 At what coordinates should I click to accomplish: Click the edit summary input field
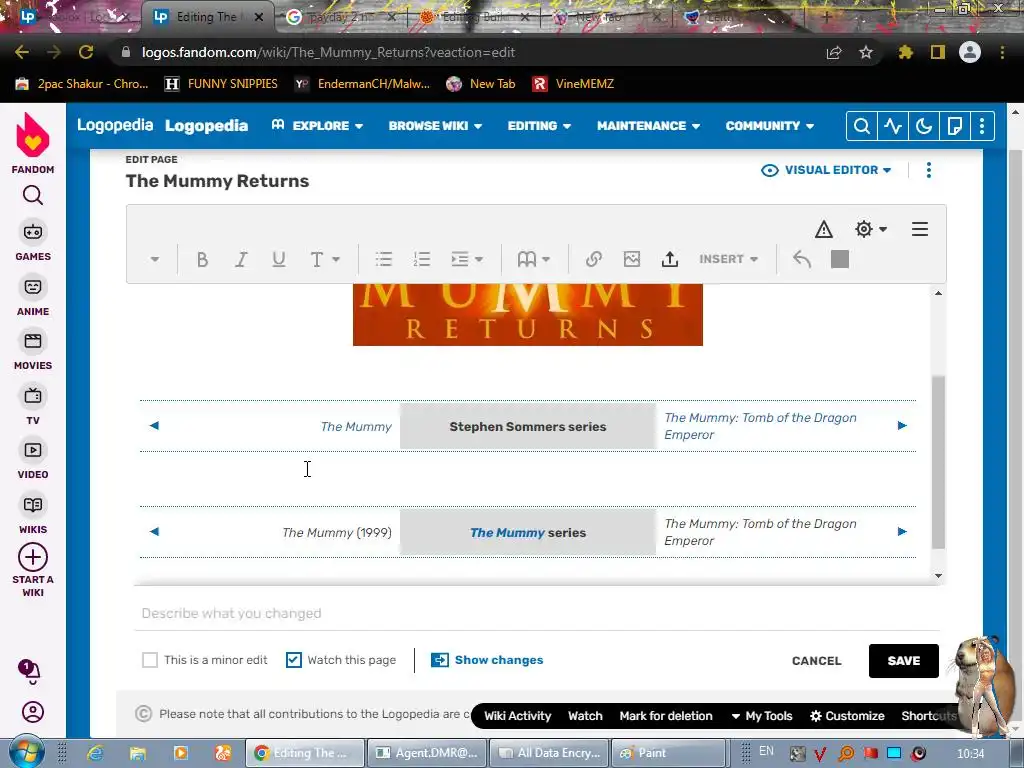pos(537,613)
